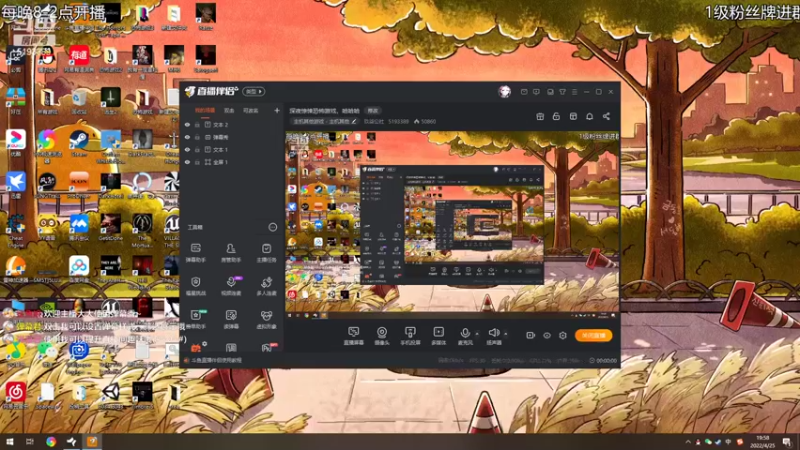Screen dimensions: 800x450
Task: Open the usage tutorial link in status bar
Action: (214, 360)
